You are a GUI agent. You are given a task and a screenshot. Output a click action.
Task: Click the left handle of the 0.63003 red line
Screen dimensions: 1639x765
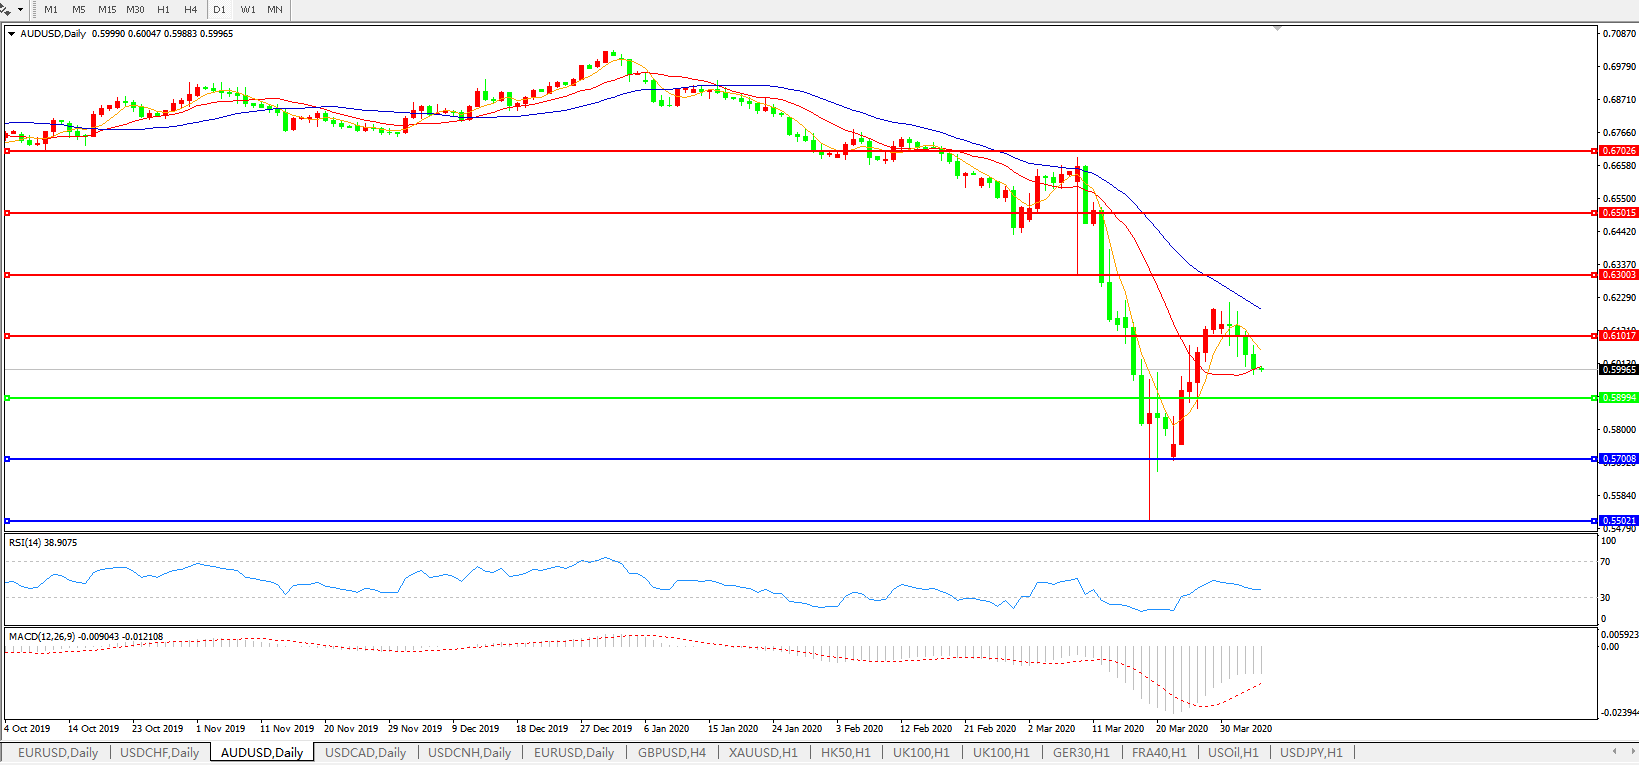pyautogui.click(x=7, y=275)
